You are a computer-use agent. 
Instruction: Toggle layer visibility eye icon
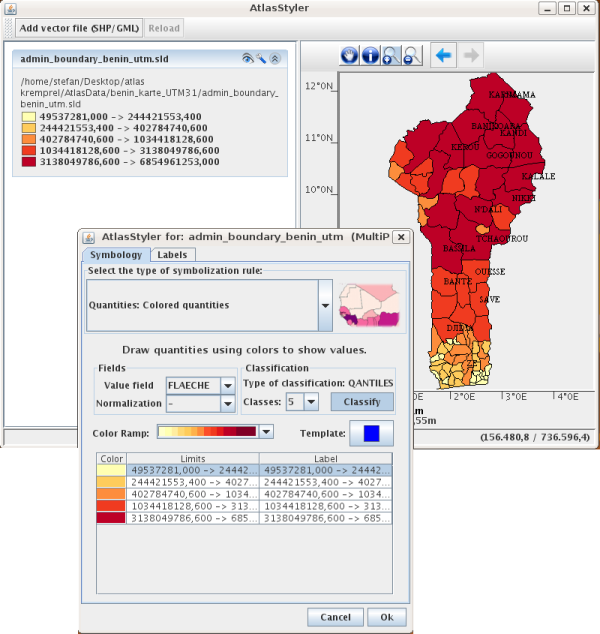coord(247,59)
